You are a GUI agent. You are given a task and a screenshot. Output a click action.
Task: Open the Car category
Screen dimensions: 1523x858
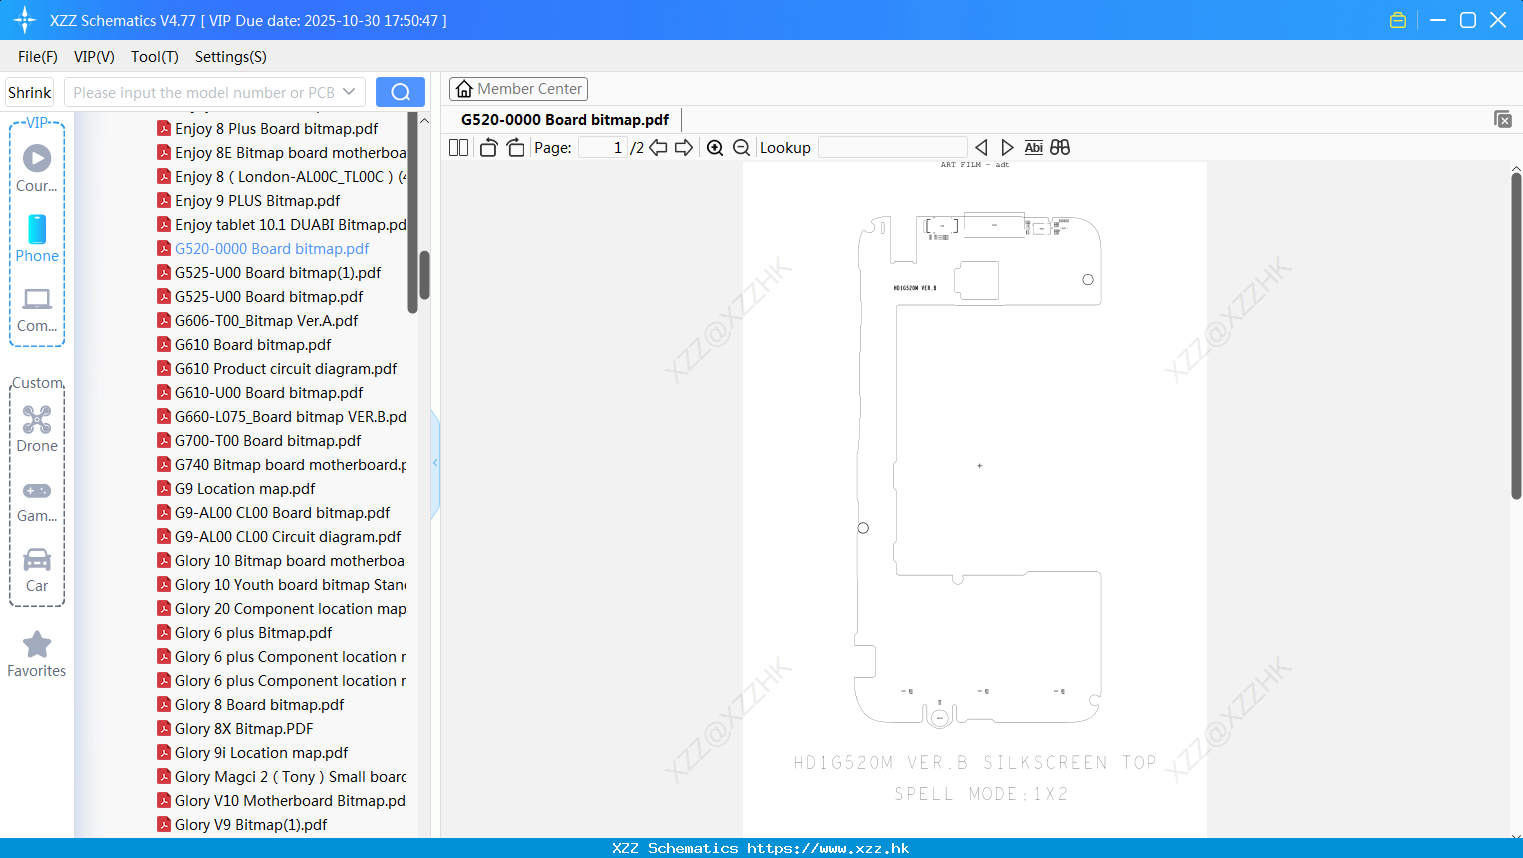(x=37, y=570)
